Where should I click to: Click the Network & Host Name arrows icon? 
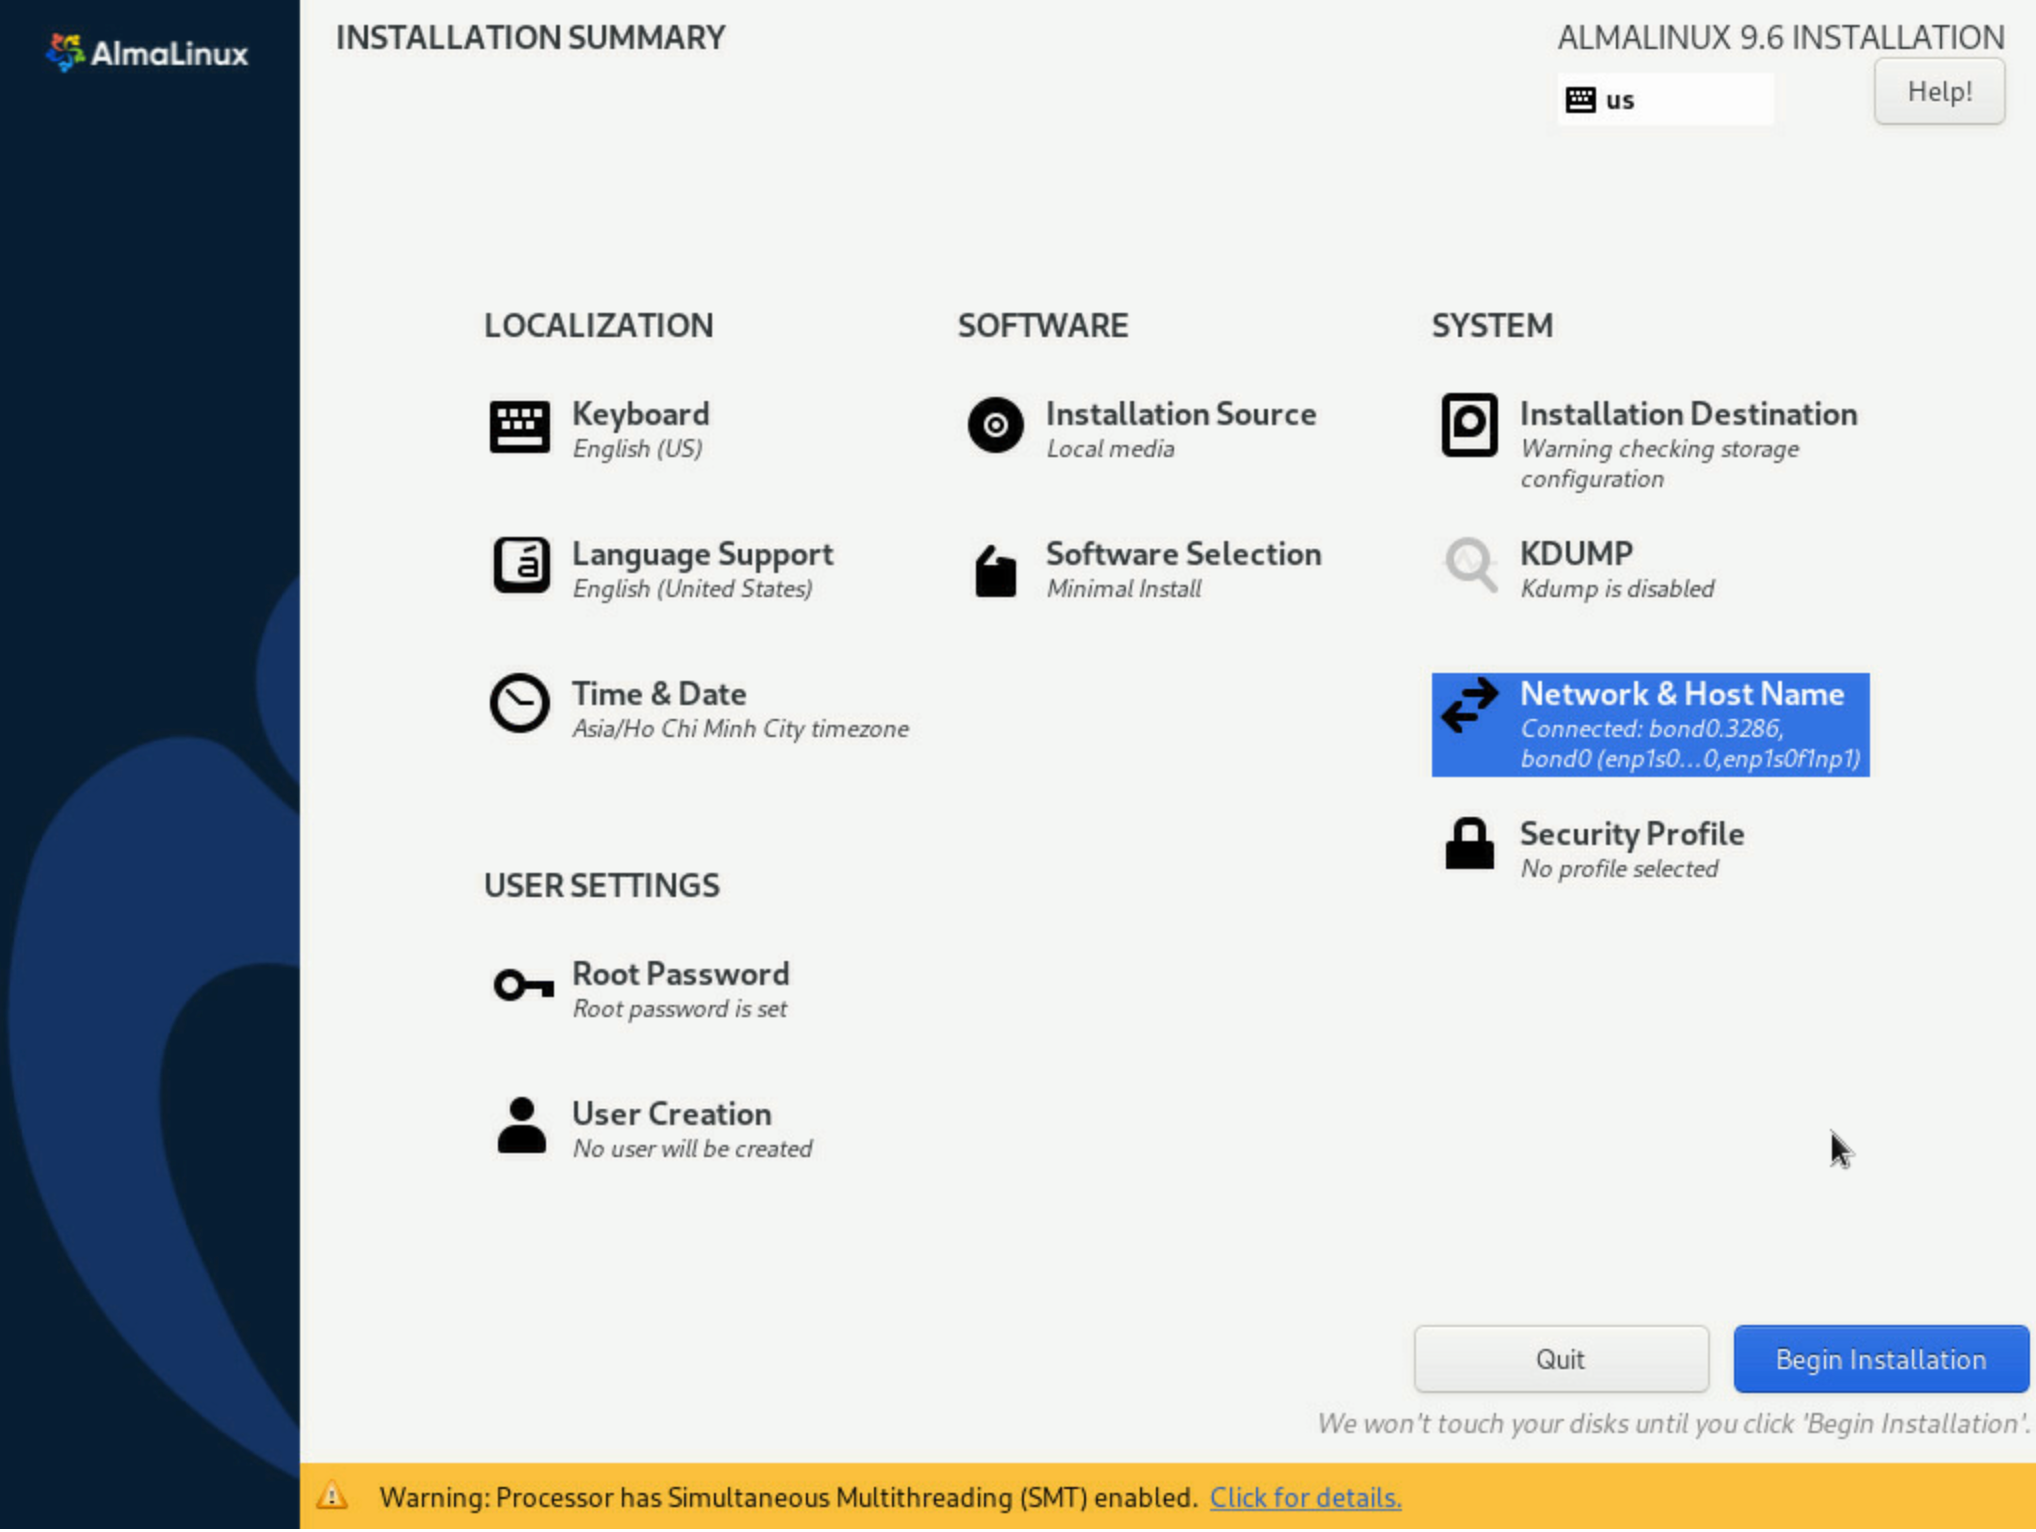click(x=1469, y=706)
